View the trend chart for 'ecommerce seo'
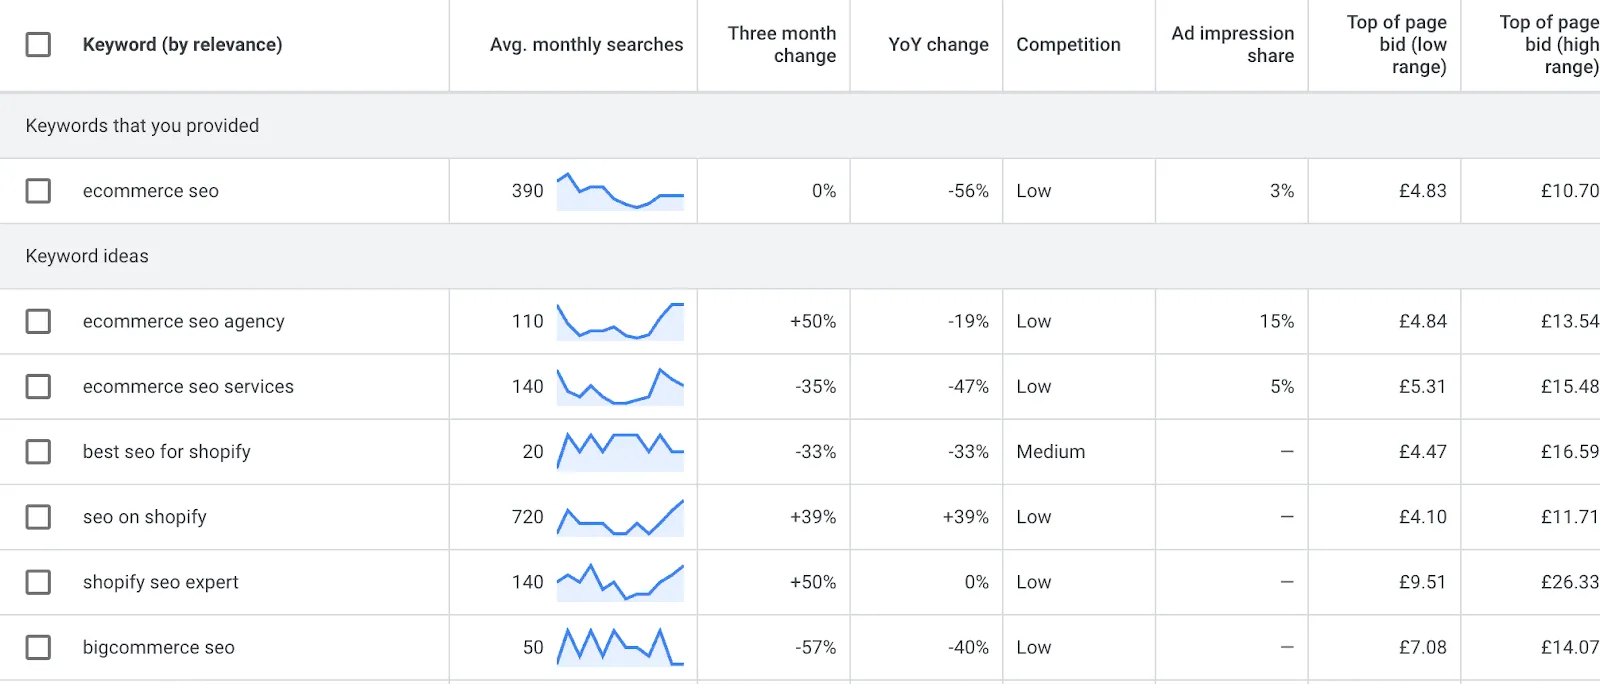 [620, 190]
